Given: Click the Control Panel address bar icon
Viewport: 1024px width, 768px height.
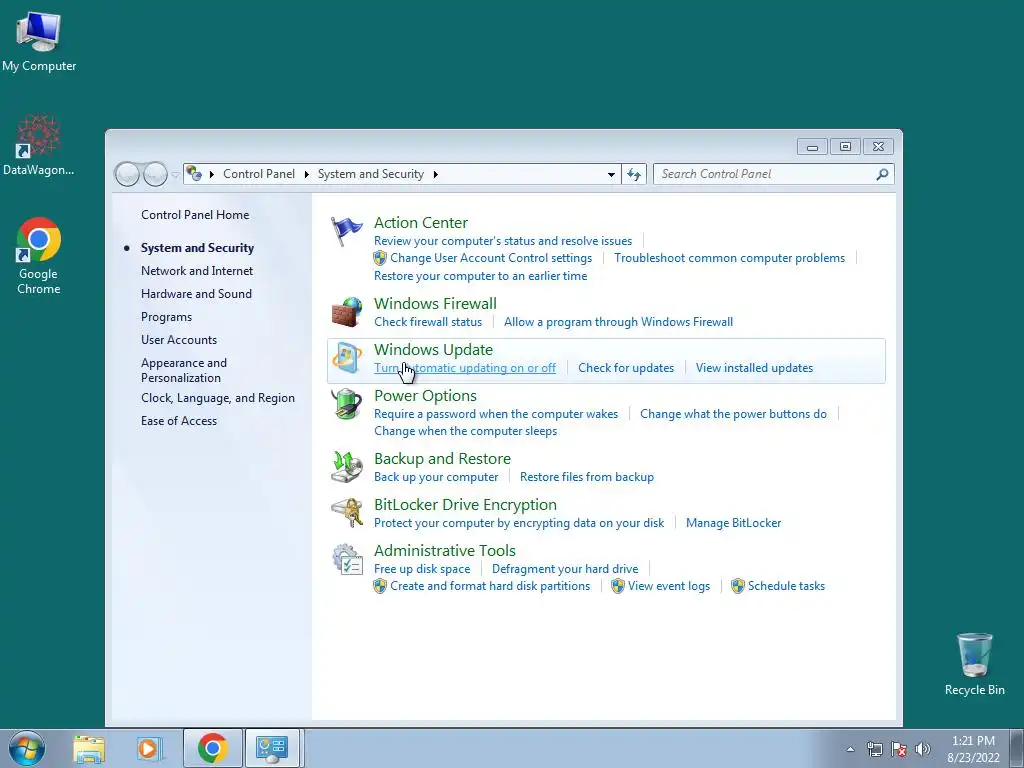Looking at the screenshot, I should 194,174.
